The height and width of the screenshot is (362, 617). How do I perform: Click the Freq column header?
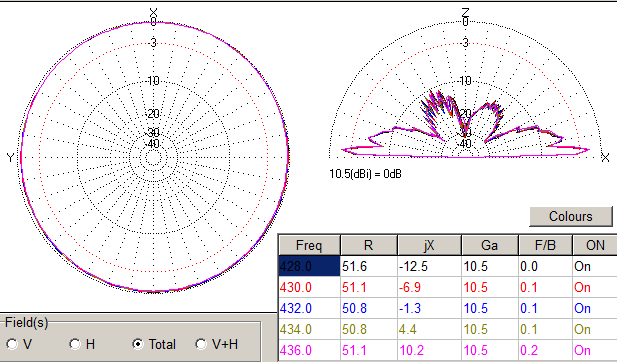click(x=309, y=246)
